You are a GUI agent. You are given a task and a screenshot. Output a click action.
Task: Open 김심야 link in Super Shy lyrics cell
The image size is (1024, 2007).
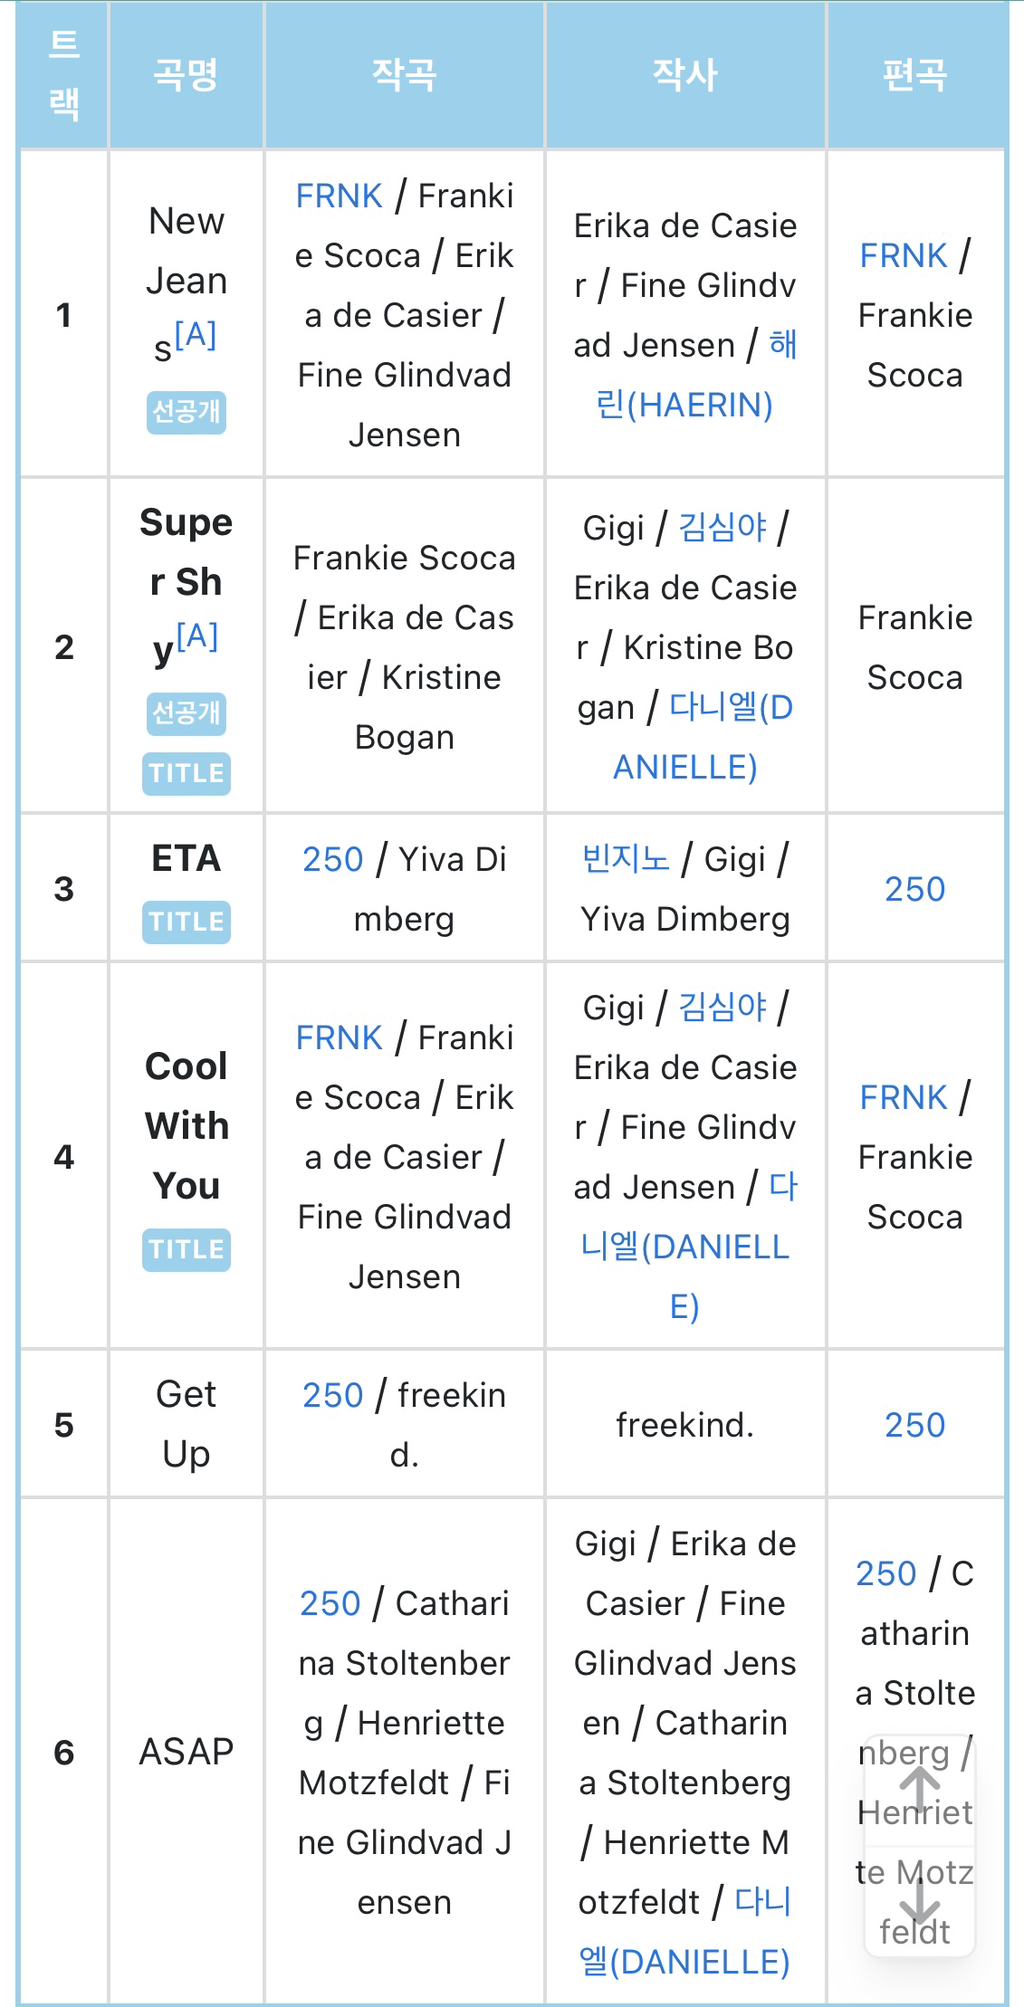point(722,527)
